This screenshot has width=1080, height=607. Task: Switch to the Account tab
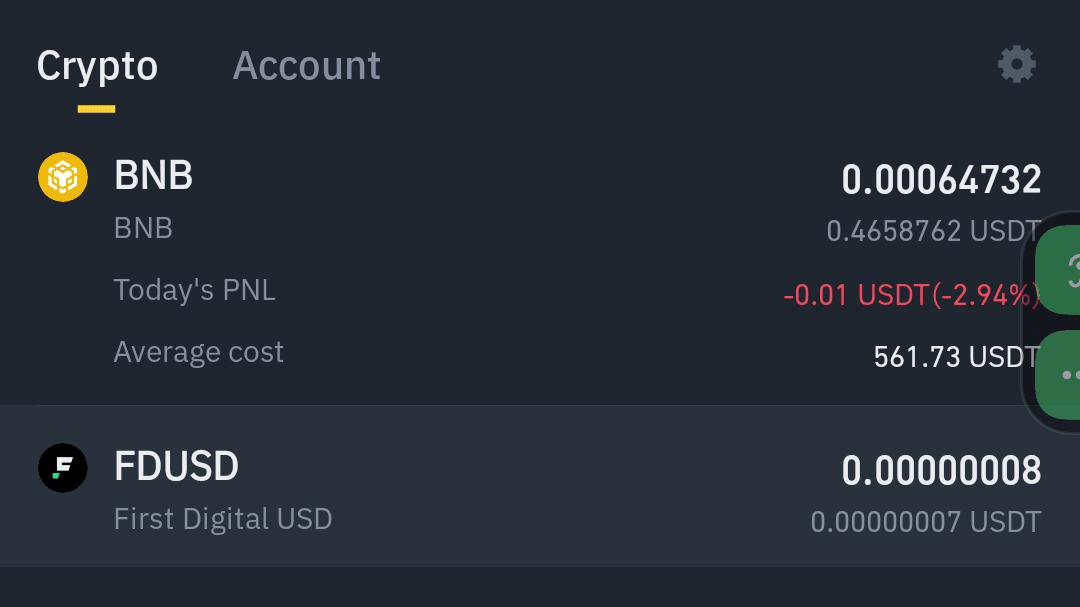306,66
